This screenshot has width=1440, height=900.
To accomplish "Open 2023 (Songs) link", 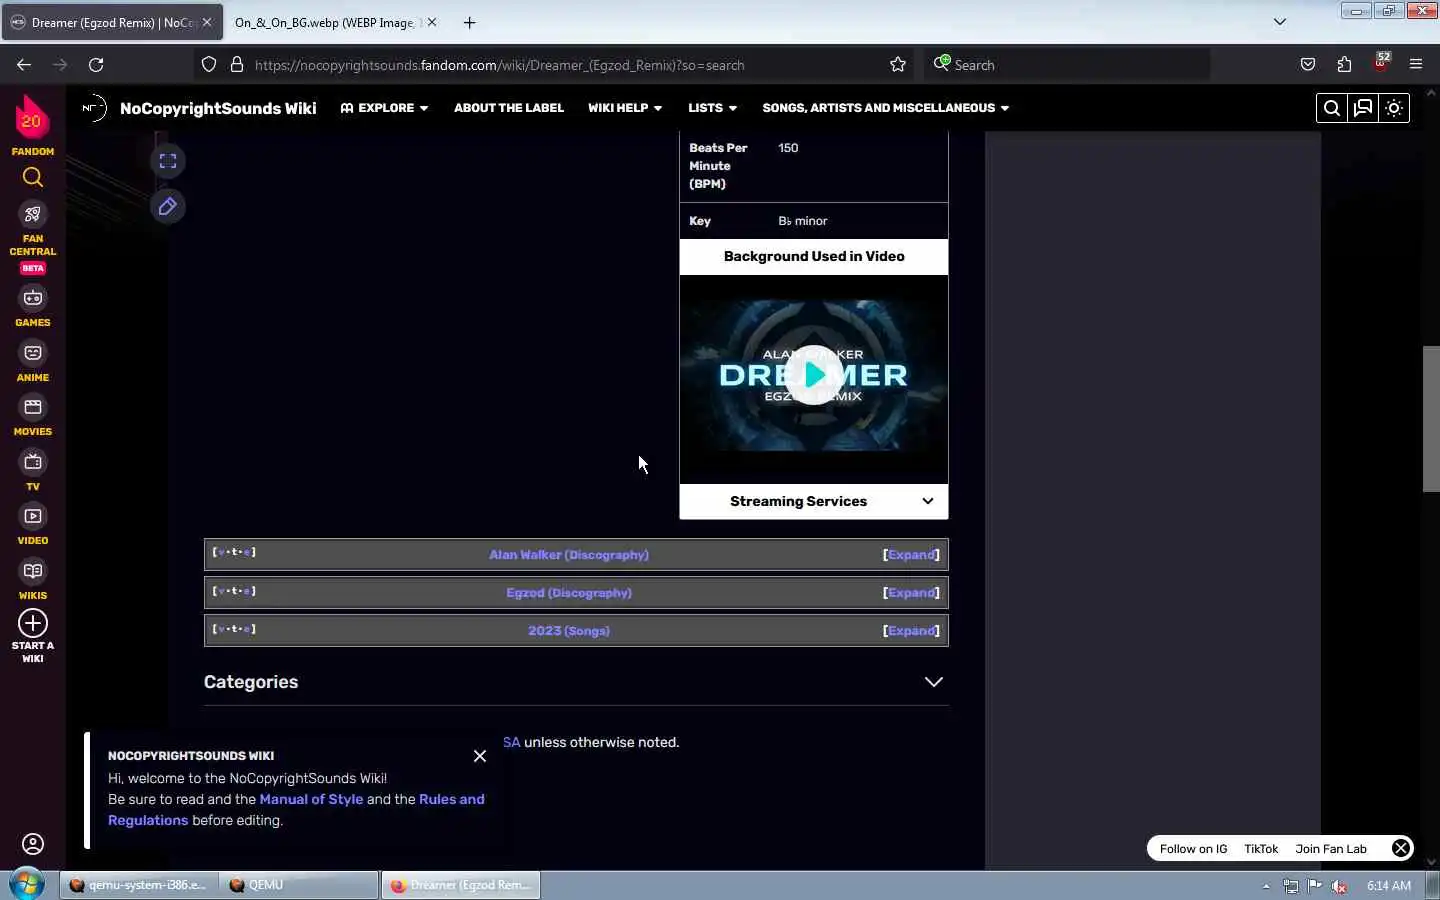I will coord(569,631).
